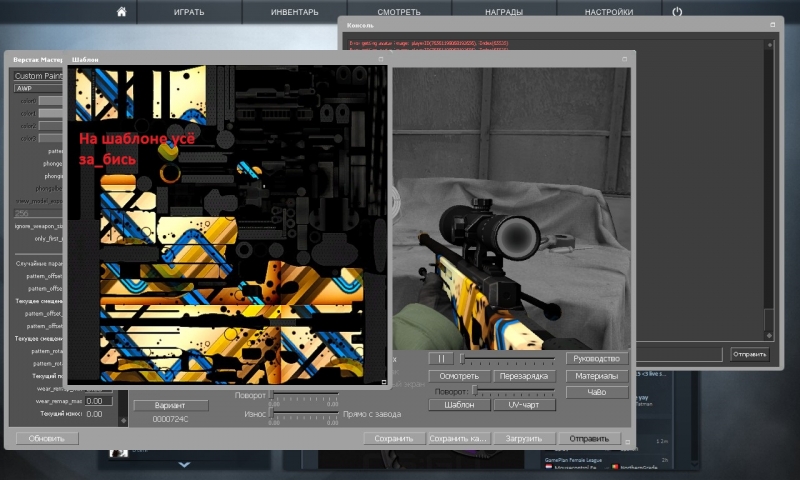Click the color0 swatch

(x=51, y=100)
